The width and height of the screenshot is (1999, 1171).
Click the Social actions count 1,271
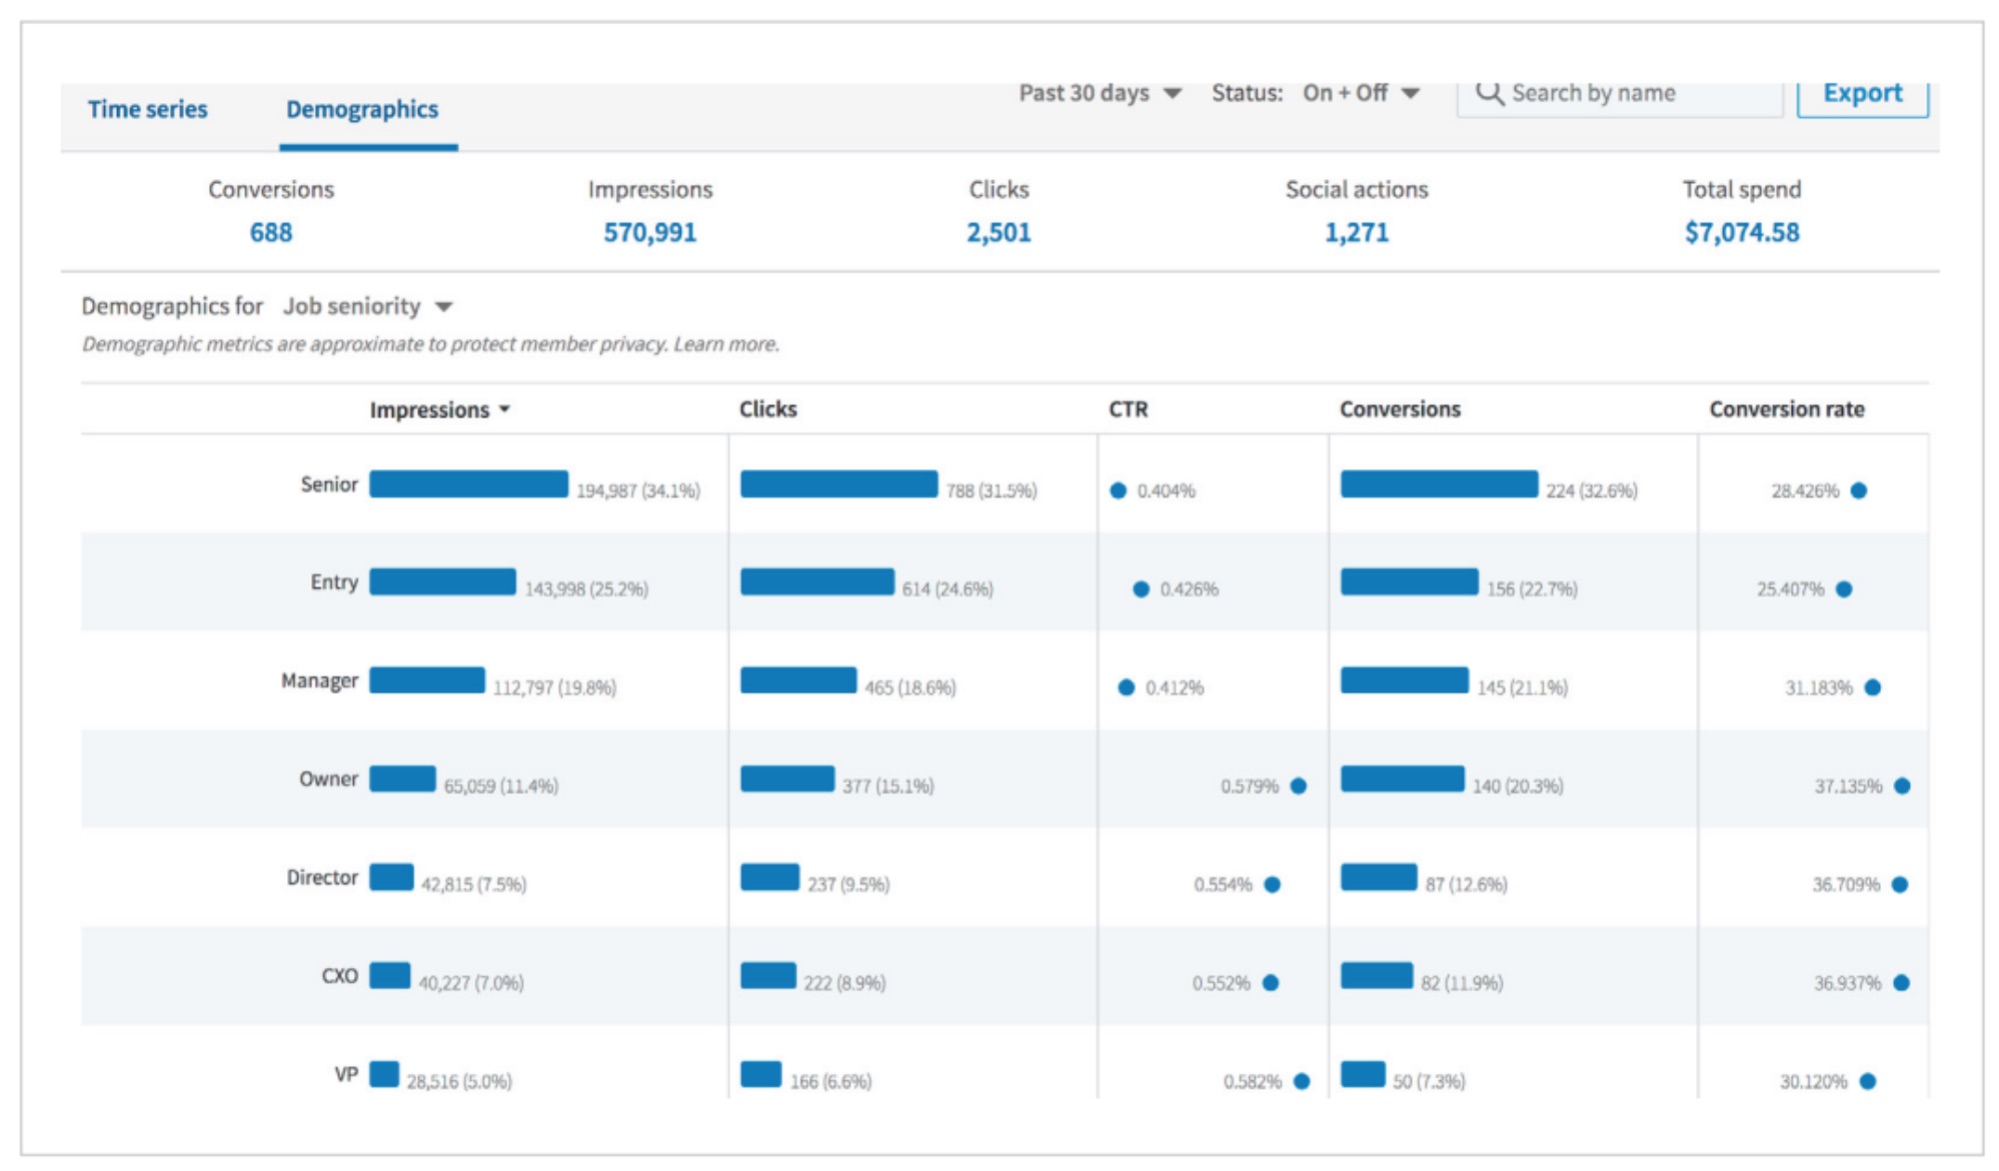pos(1355,233)
